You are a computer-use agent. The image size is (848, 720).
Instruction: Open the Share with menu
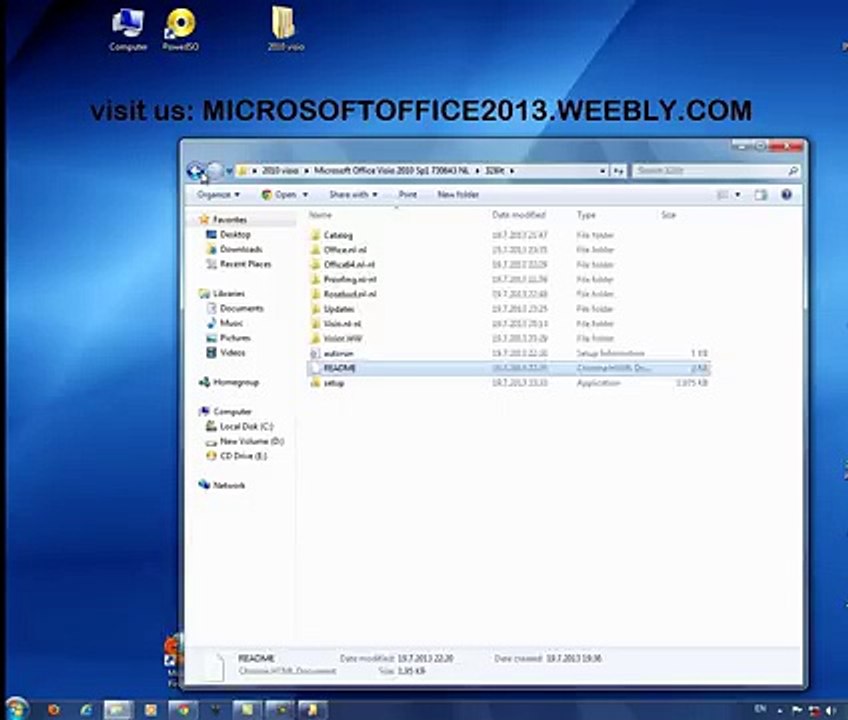353,194
